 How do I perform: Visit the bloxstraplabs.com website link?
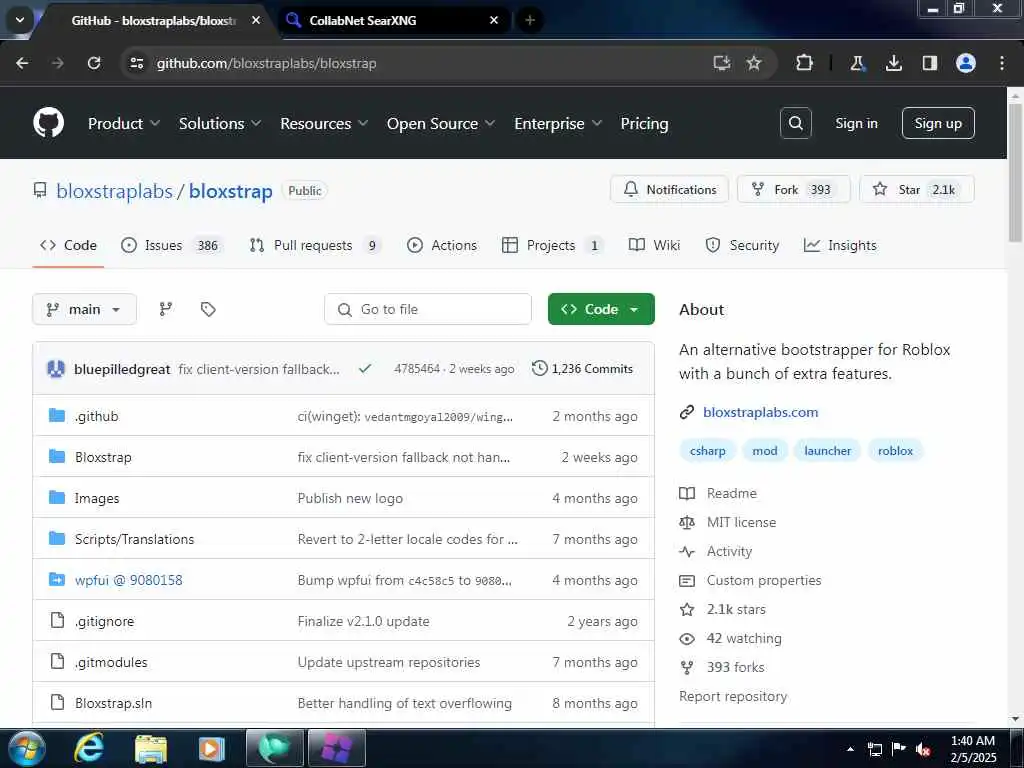(760, 412)
